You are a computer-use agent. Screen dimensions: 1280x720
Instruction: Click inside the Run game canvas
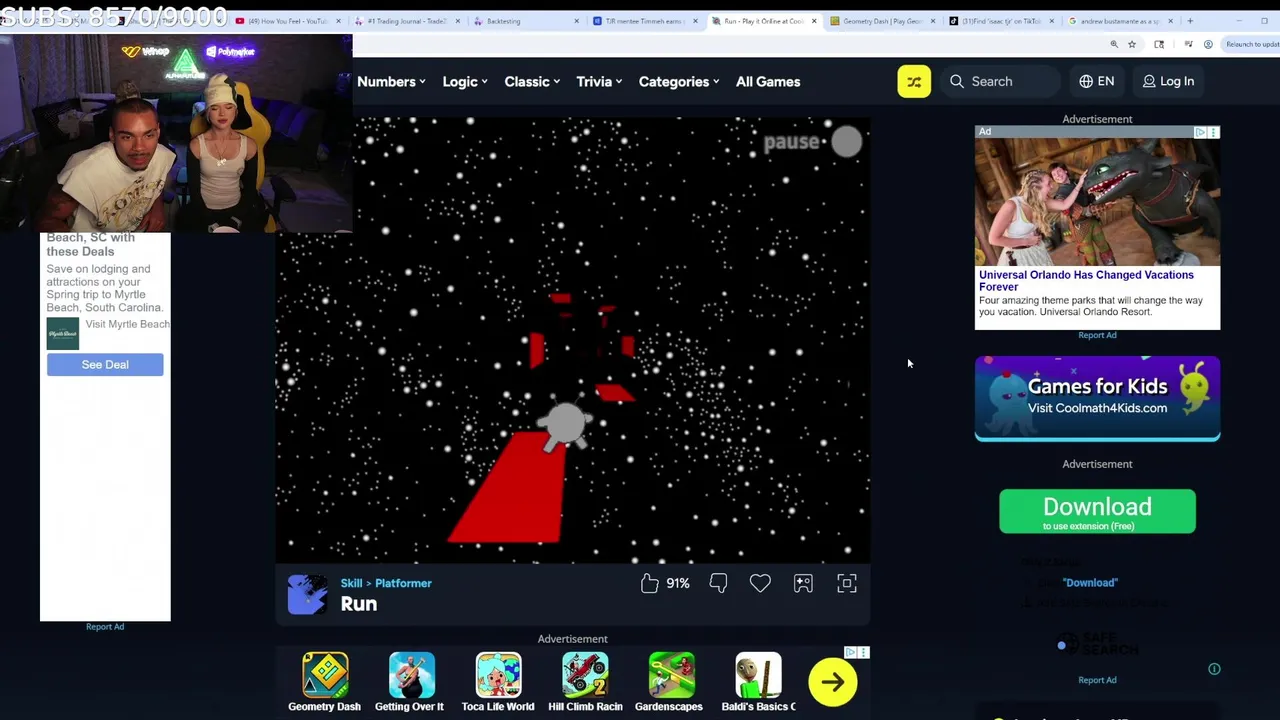tap(573, 340)
